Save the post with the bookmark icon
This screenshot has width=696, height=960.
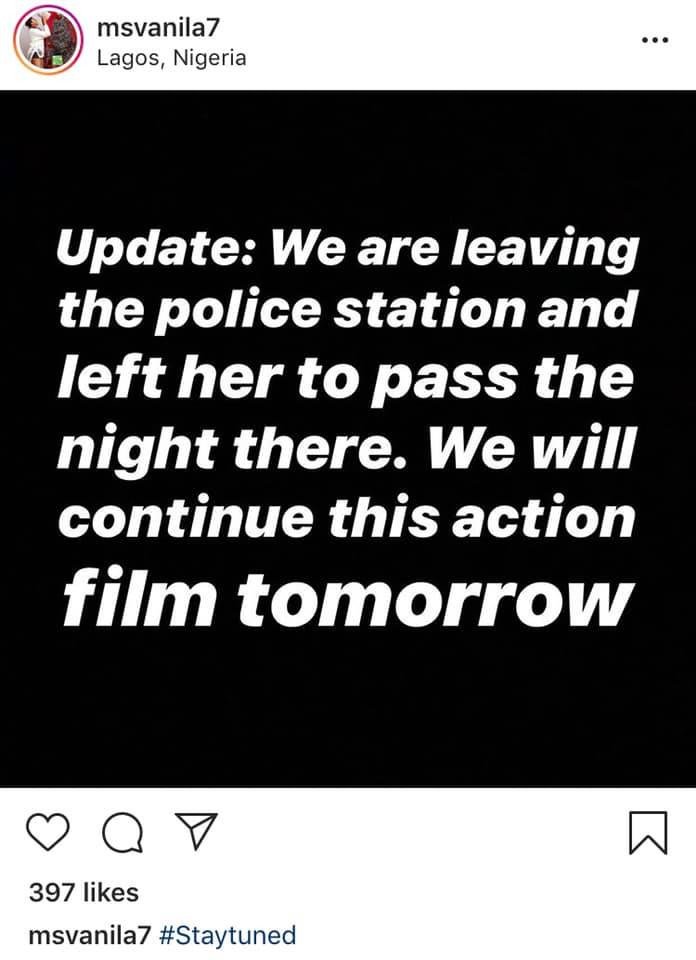[x=648, y=833]
